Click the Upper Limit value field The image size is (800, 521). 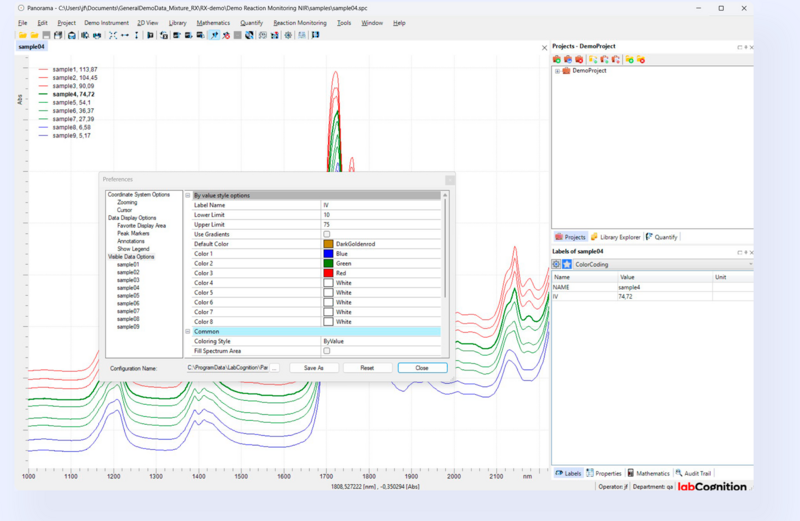pyautogui.click(x=381, y=225)
